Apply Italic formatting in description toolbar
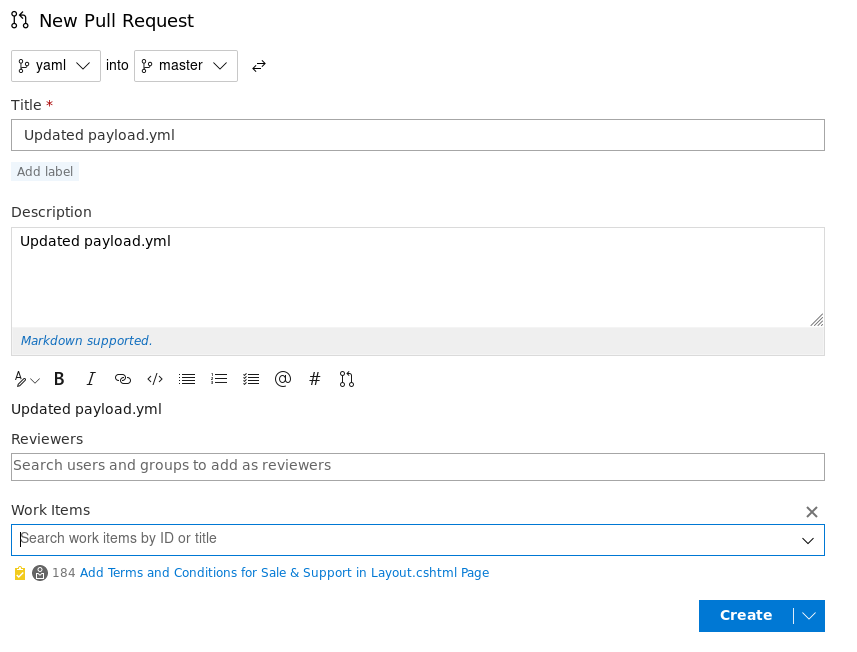The image size is (857, 652). [x=91, y=379]
